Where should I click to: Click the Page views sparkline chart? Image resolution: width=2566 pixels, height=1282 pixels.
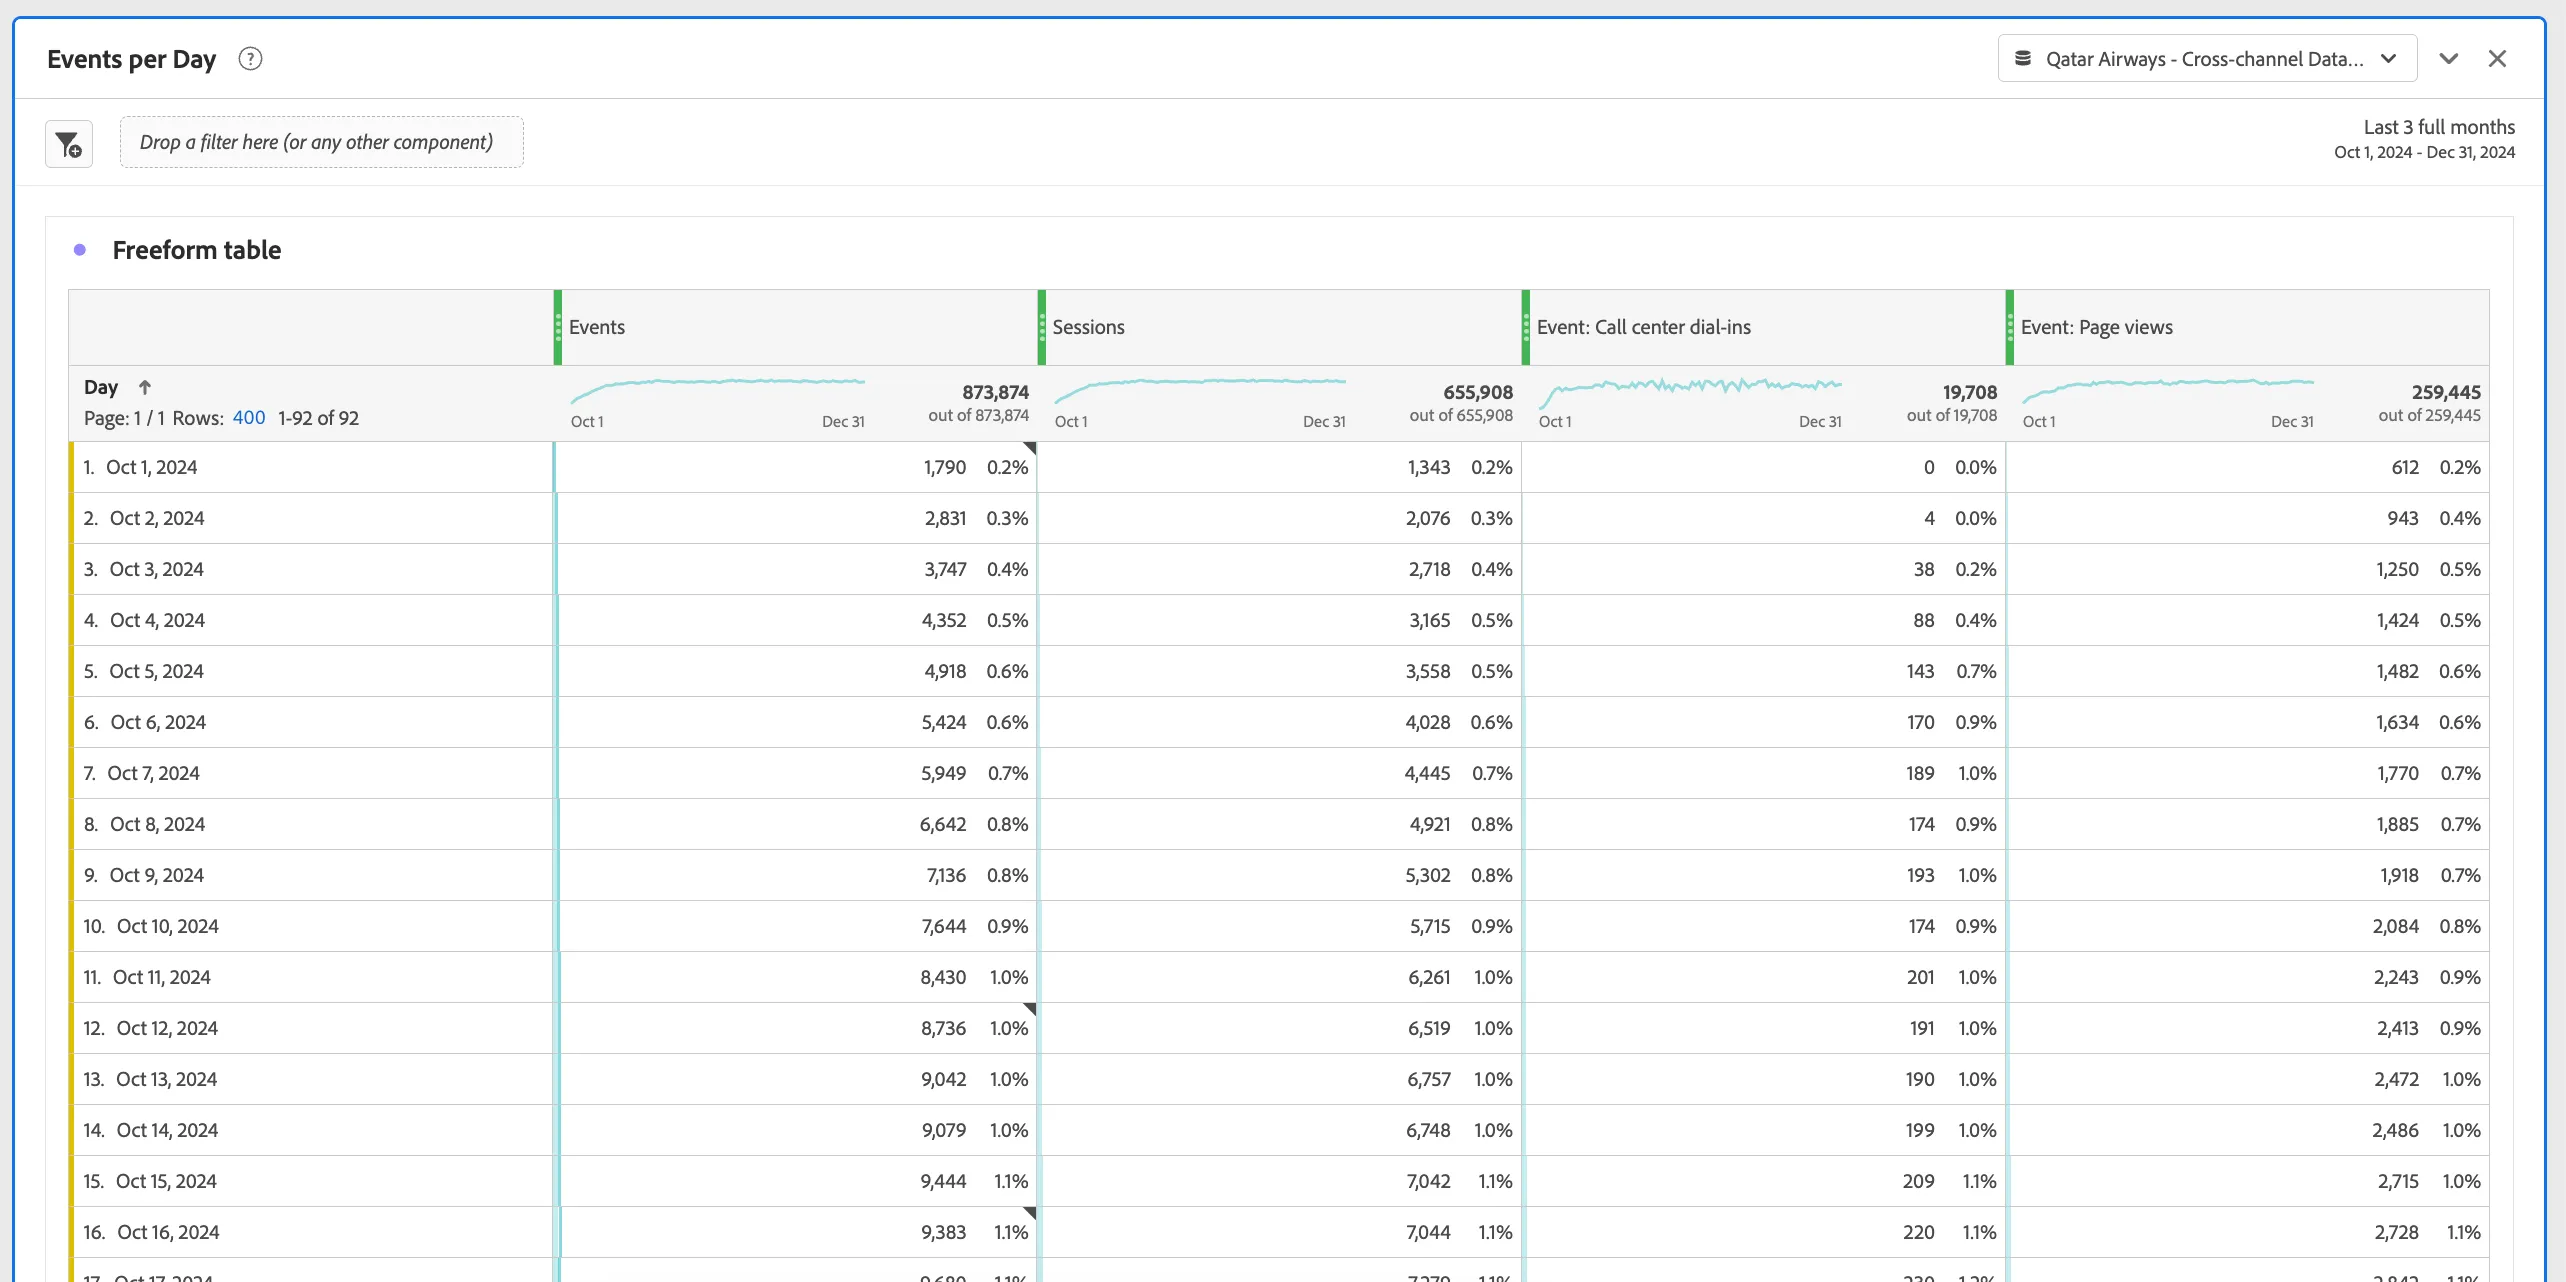click(x=2168, y=390)
